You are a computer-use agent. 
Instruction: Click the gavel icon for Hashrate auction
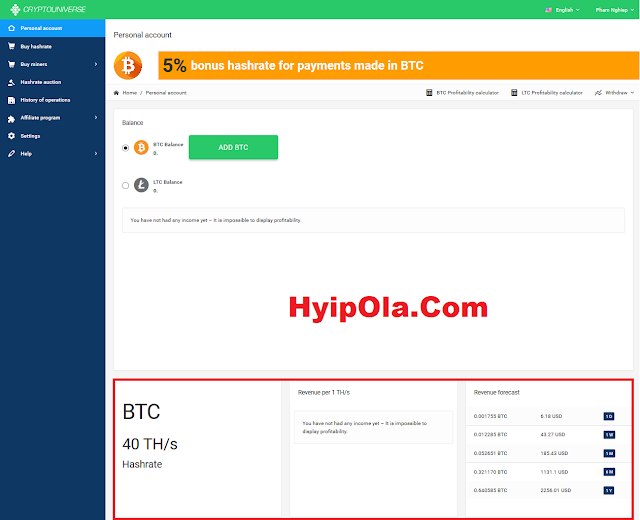(11, 82)
